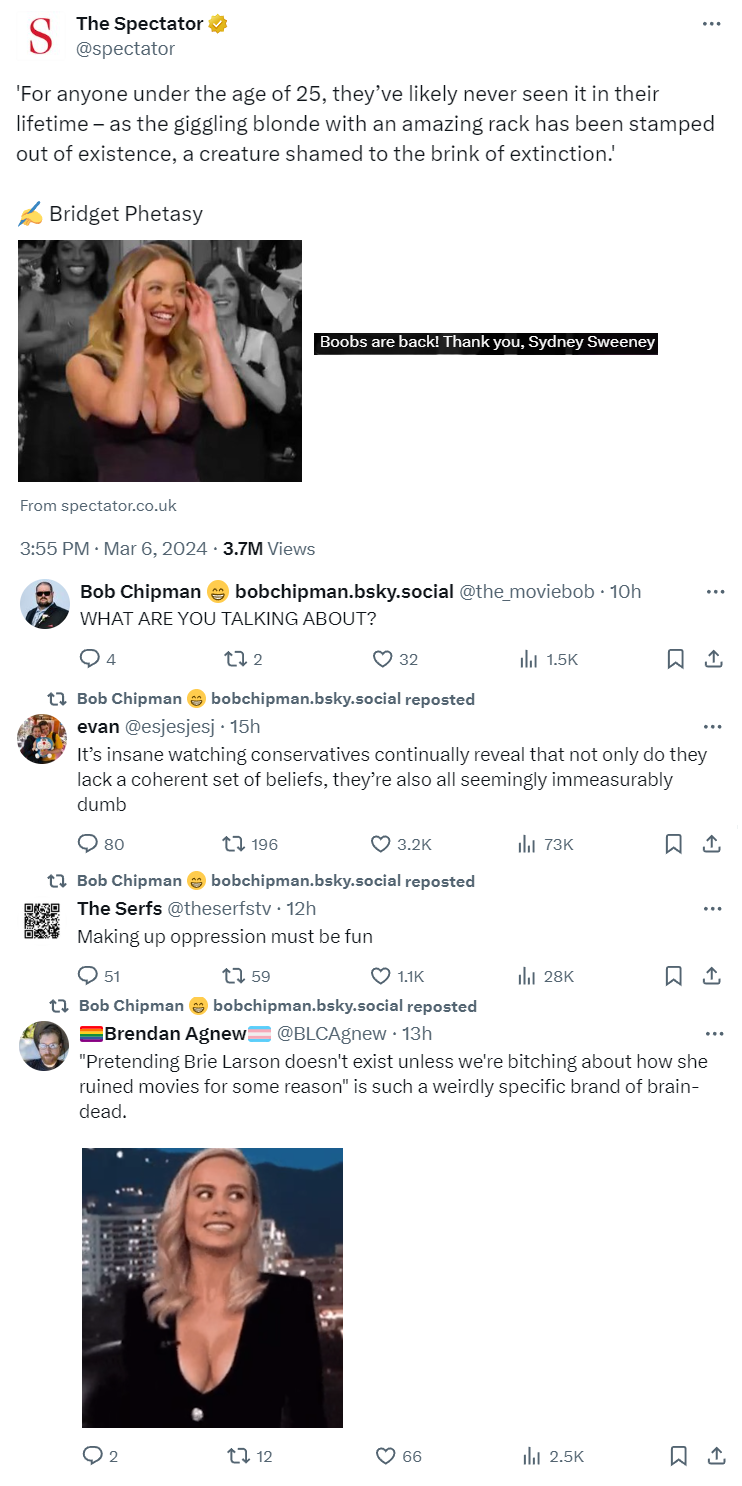Open more options on evan's tweet
This screenshot has height=1486, width=742.
pos(712,727)
